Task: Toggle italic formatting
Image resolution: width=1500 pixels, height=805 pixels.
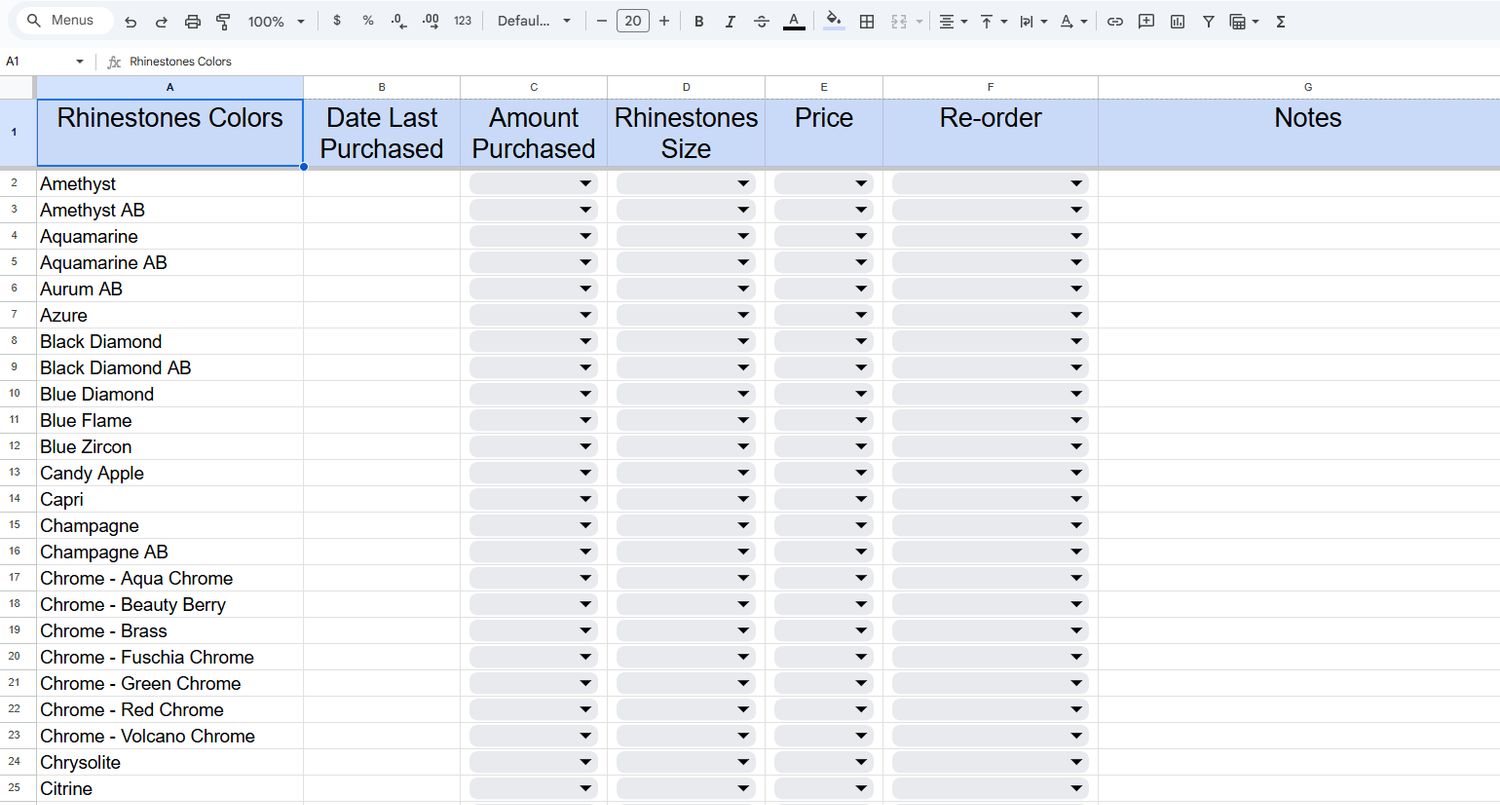Action: coord(730,20)
